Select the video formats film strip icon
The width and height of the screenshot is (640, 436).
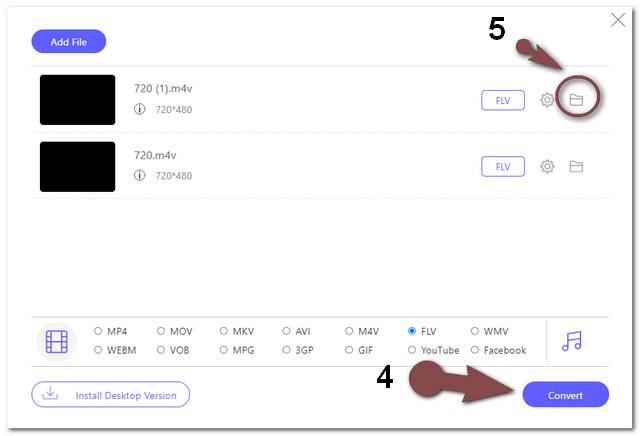click(x=57, y=342)
